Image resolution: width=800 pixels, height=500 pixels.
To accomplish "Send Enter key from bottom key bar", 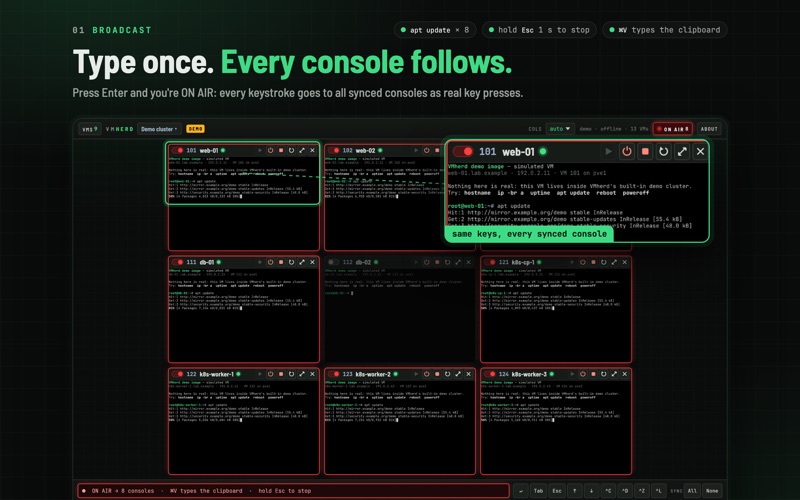I will 520,491.
